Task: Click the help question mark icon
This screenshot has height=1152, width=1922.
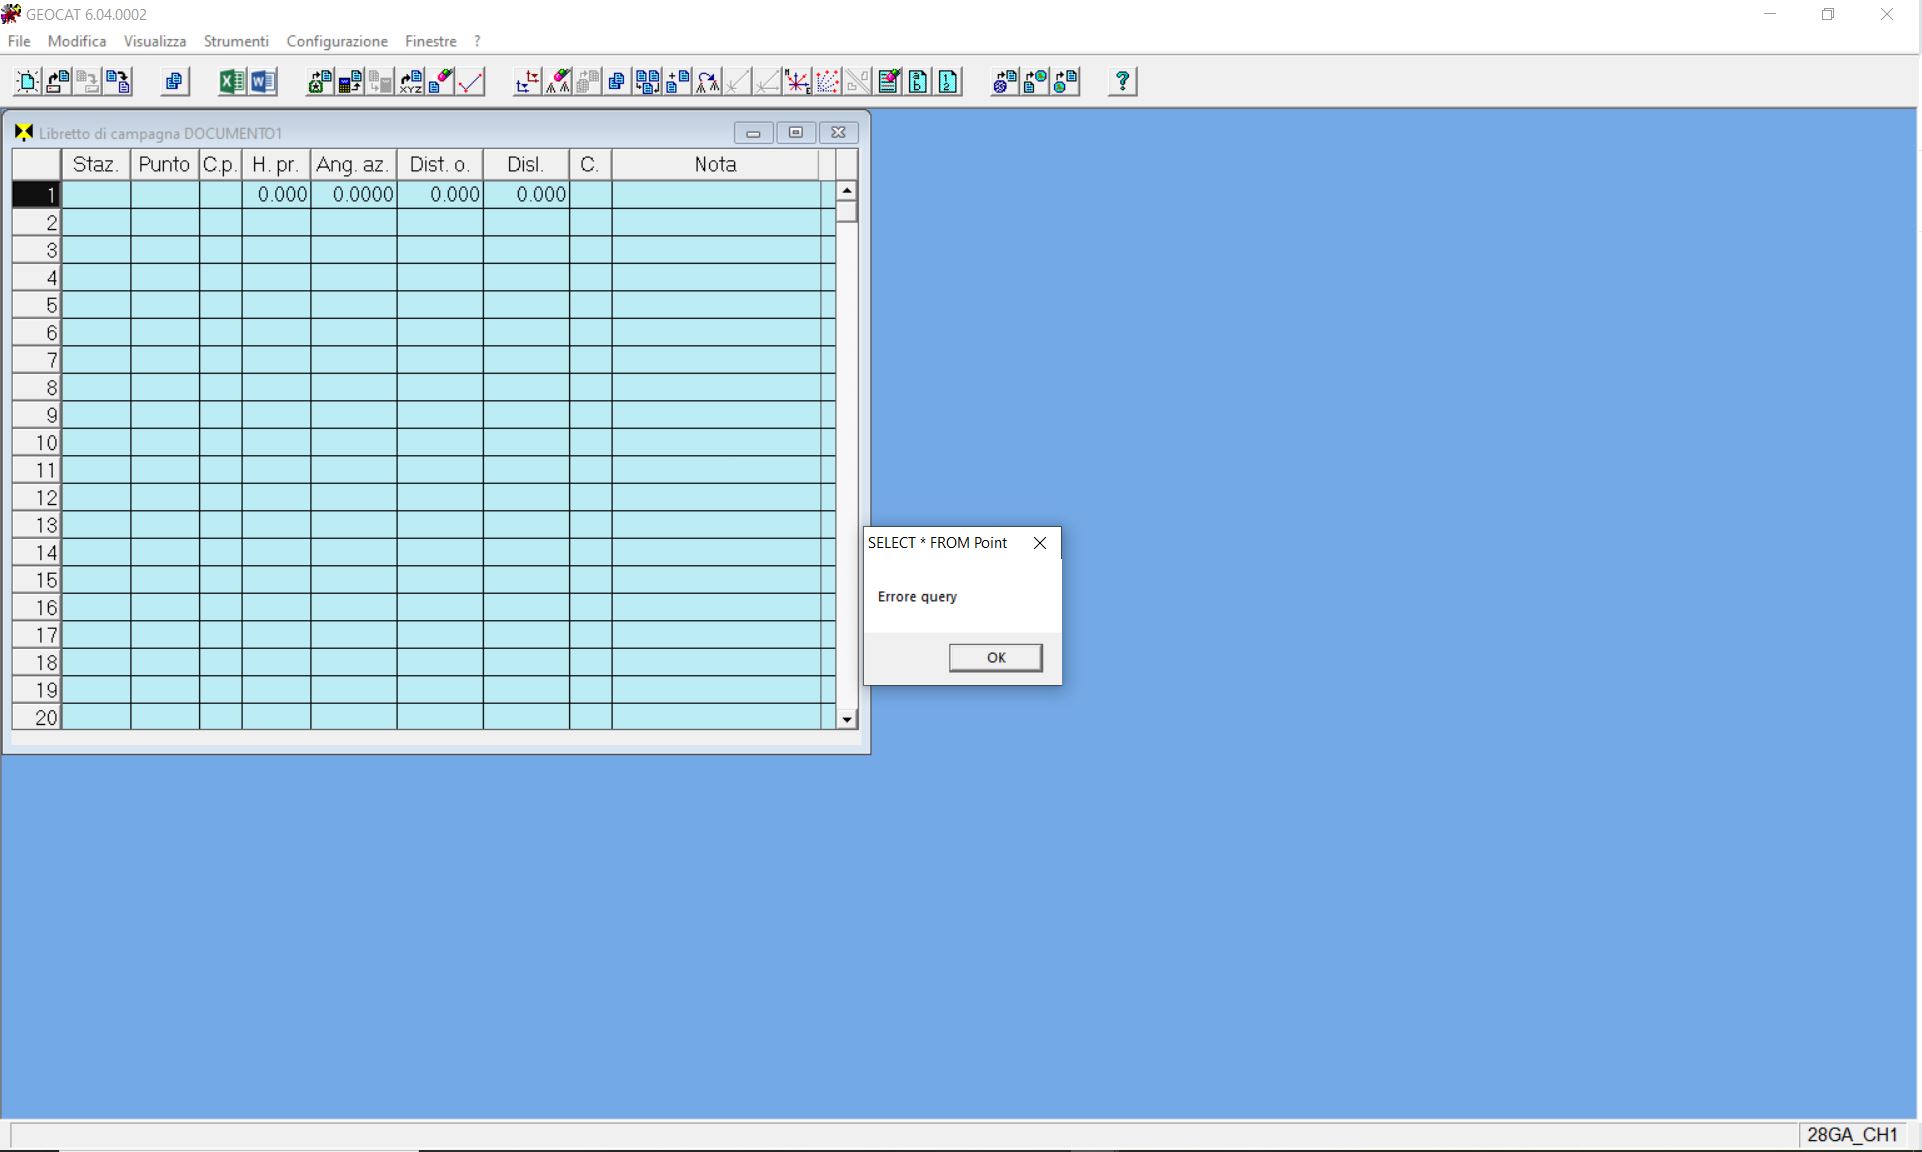Action: pos(1122,82)
